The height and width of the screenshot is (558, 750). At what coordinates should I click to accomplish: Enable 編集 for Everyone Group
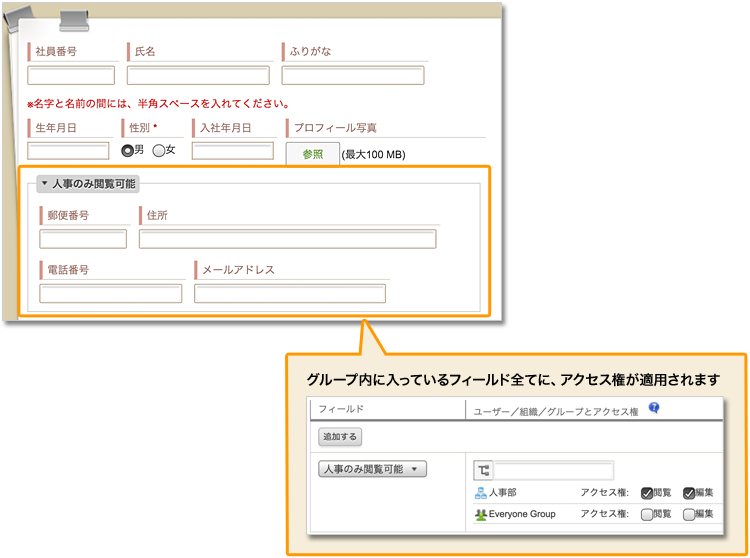(689, 514)
